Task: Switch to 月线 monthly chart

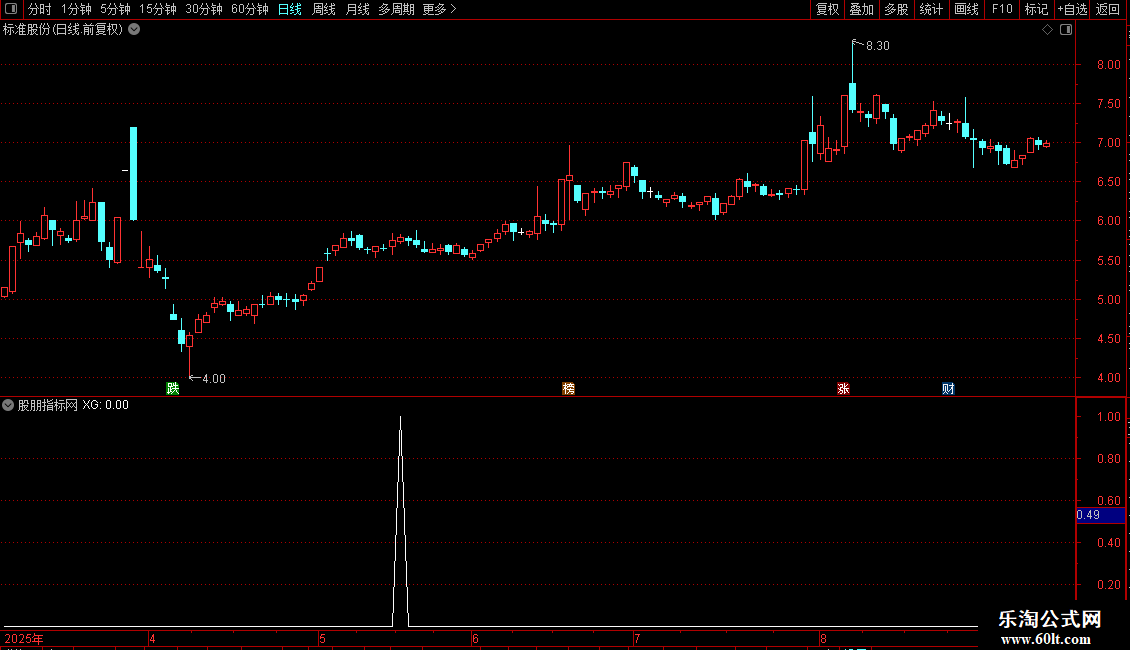Action: pyautogui.click(x=357, y=9)
